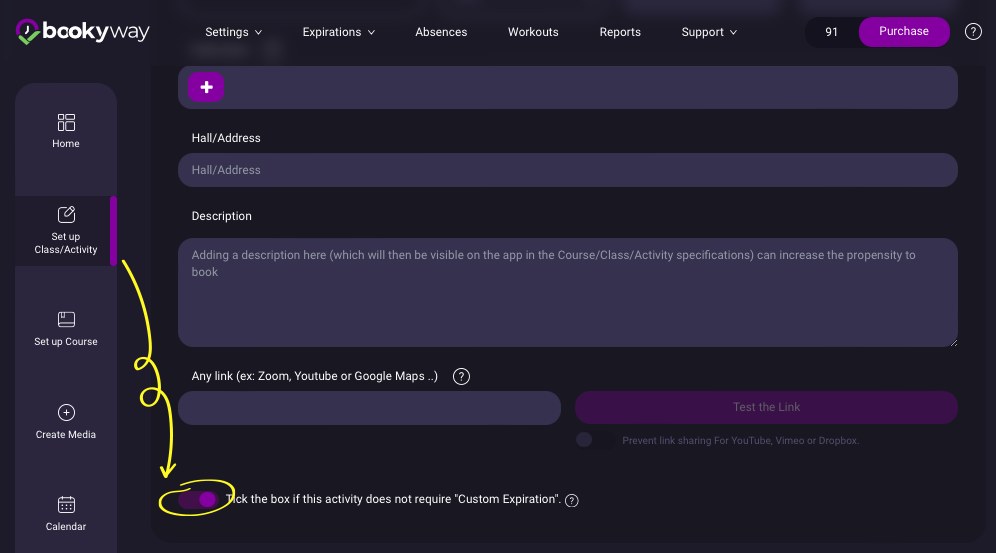Image resolution: width=996 pixels, height=553 pixels.
Task: Go to the Absences menu
Action: coord(441,32)
